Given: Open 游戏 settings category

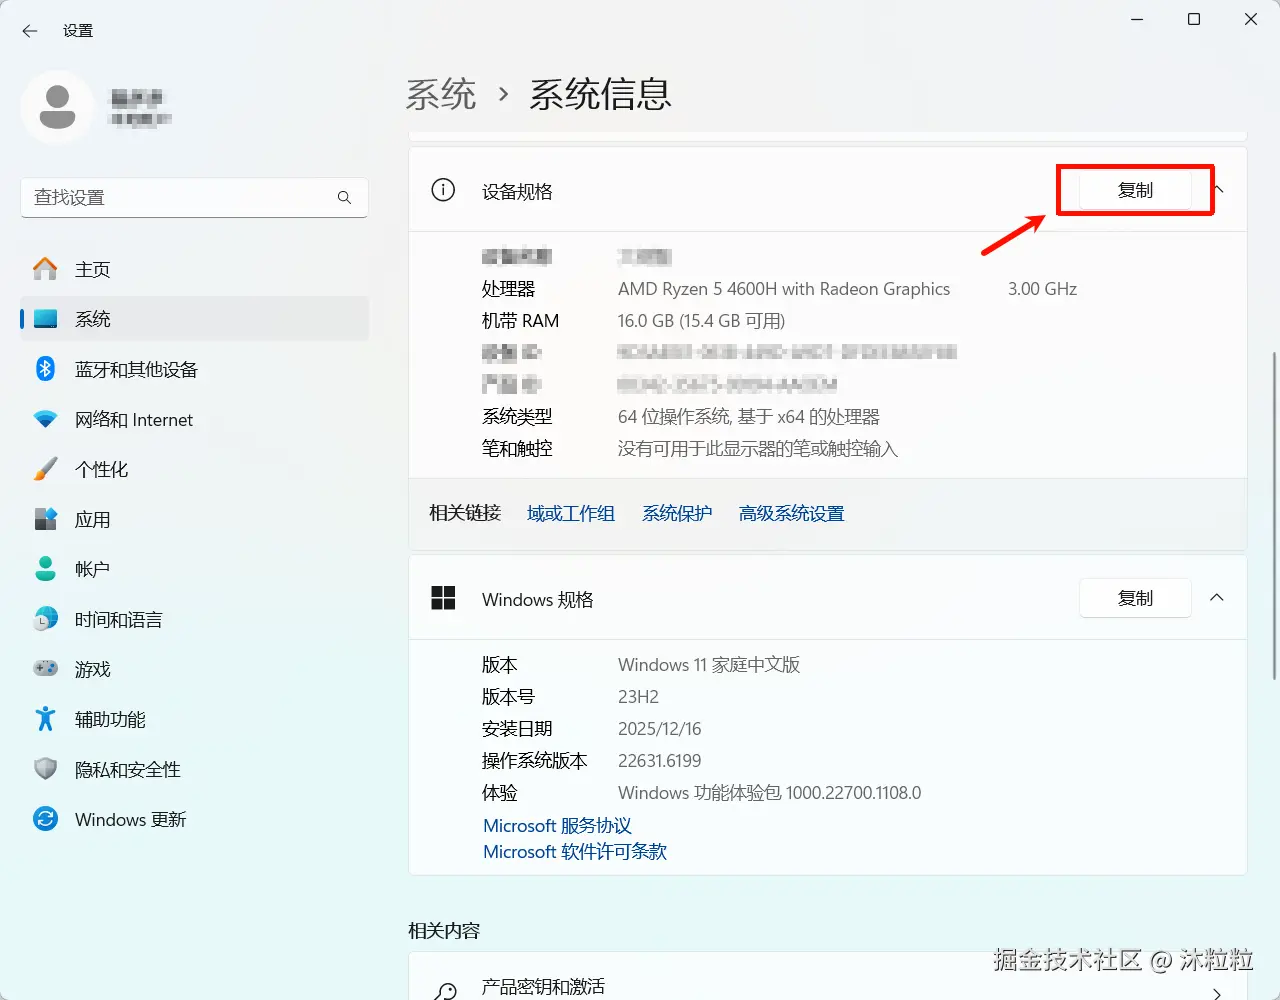Looking at the screenshot, I should click(x=194, y=669).
